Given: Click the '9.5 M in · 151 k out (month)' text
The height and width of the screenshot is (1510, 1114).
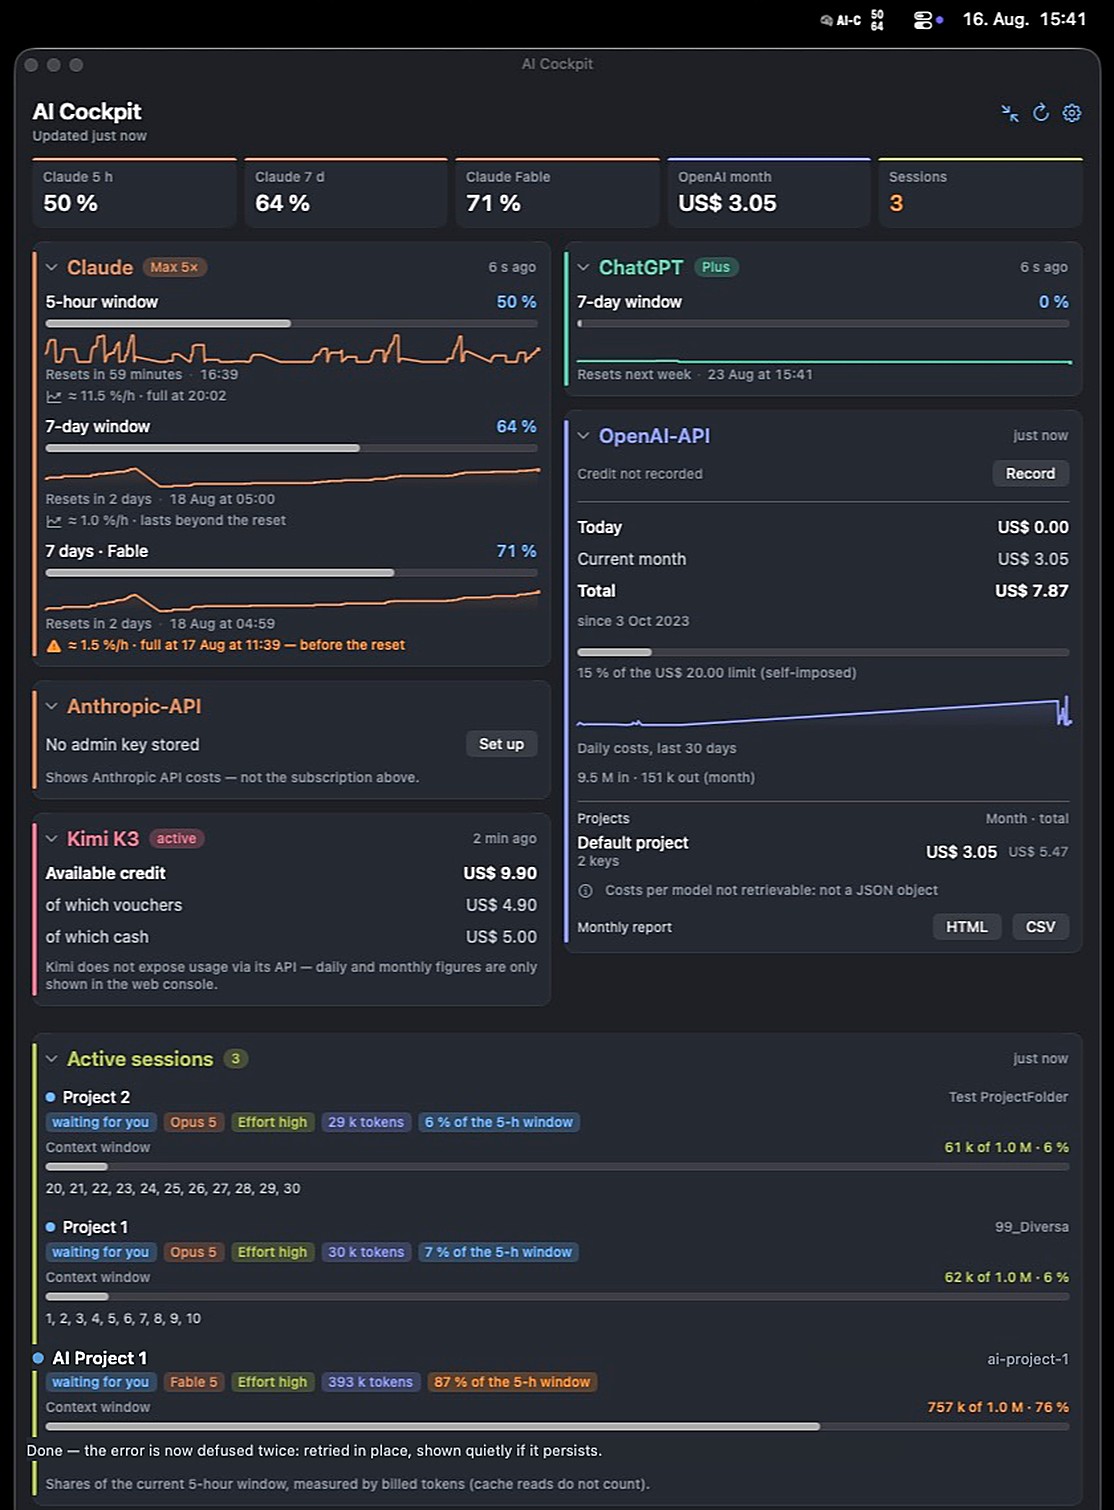Looking at the screenshot, I should click(666, 777).
